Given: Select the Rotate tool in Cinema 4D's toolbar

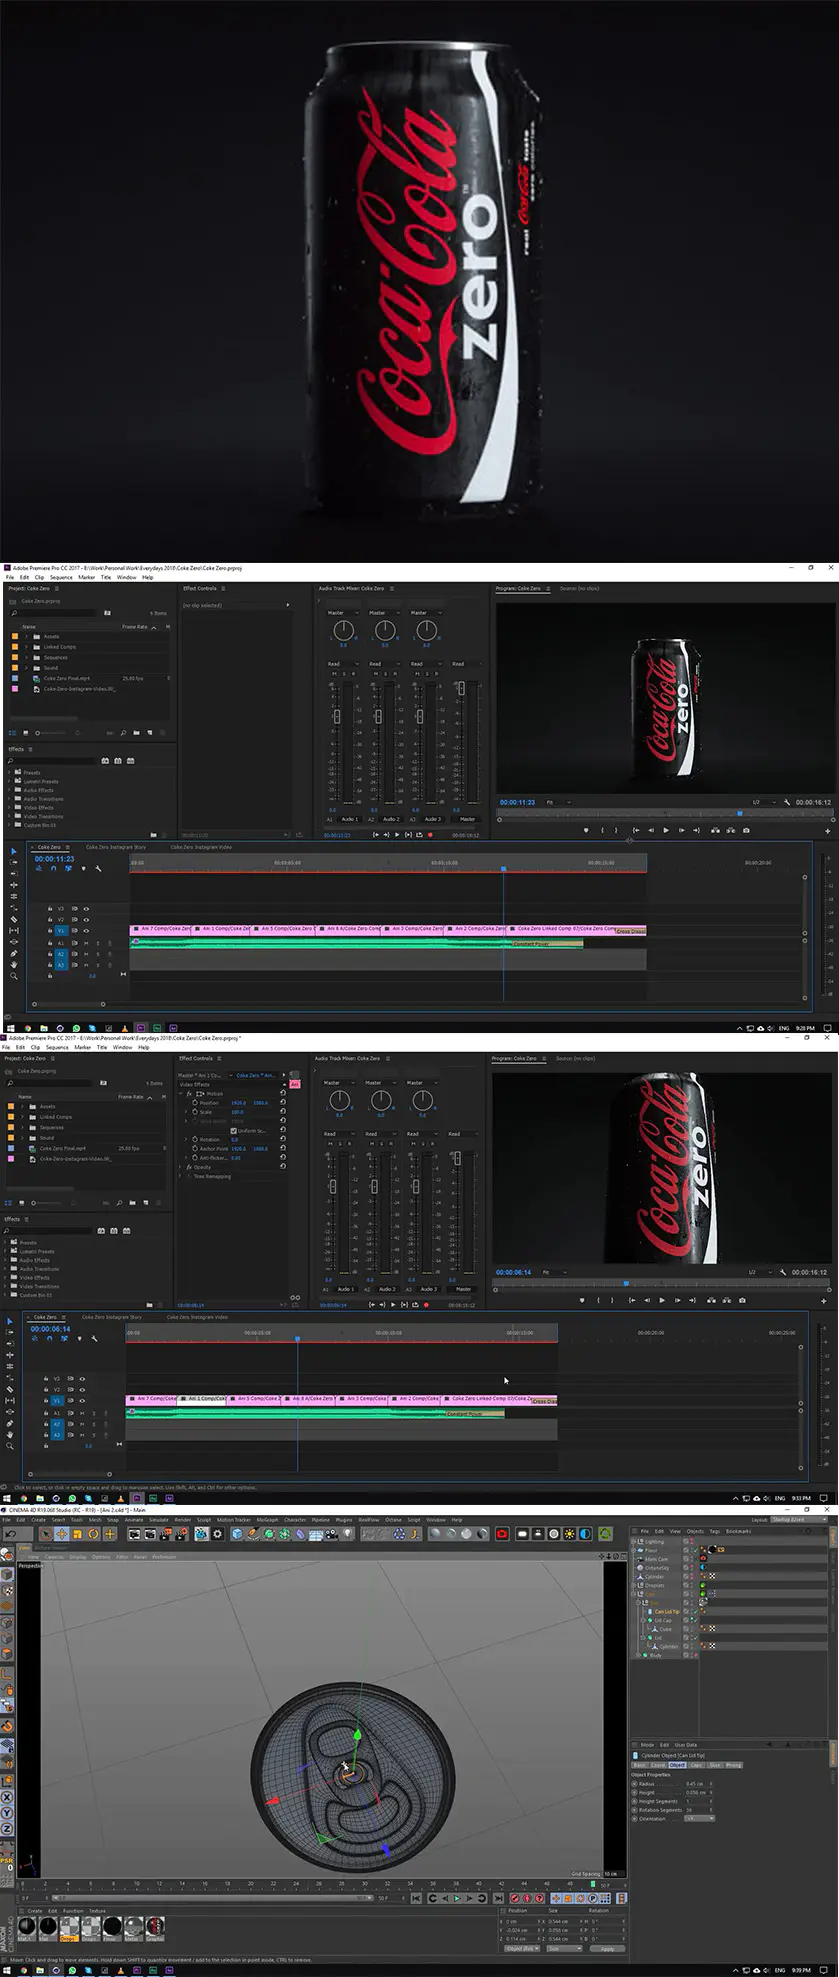Looking at the screenshot, I should 93,1533.
